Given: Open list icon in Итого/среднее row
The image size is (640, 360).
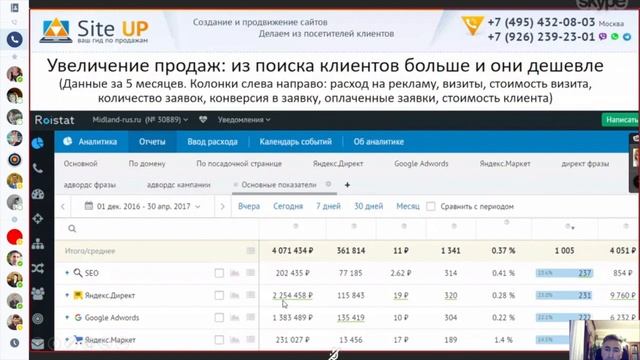Looking at the screenshot, I should click(x=251, y=251).
